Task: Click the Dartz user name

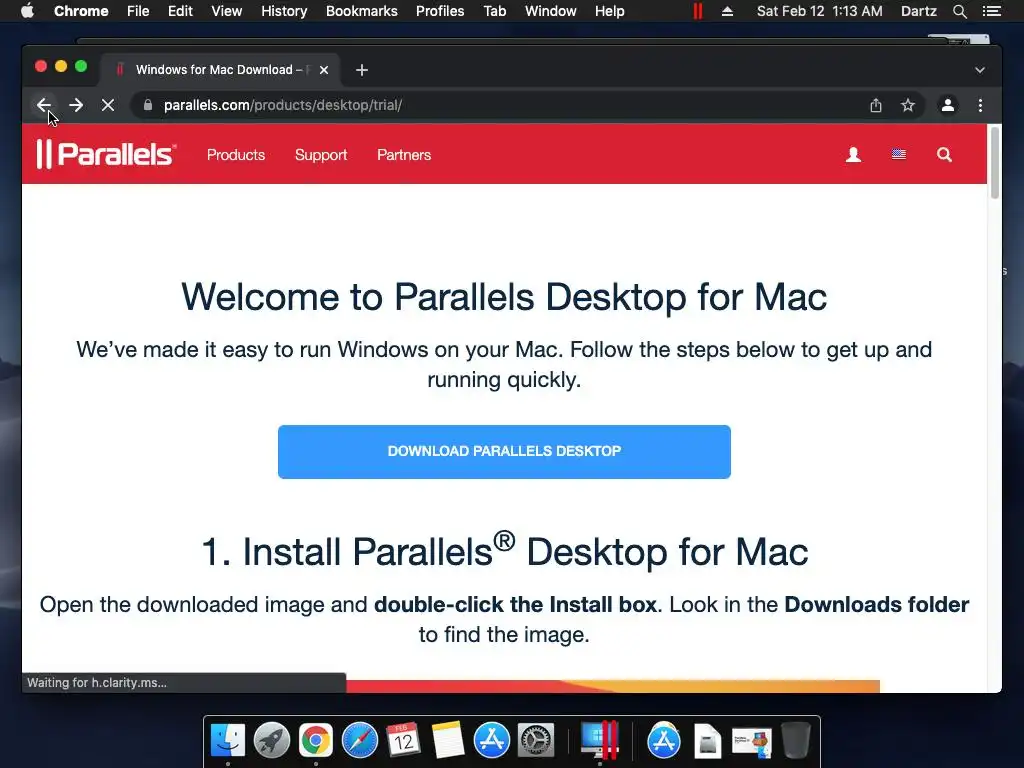Action: 918,11
